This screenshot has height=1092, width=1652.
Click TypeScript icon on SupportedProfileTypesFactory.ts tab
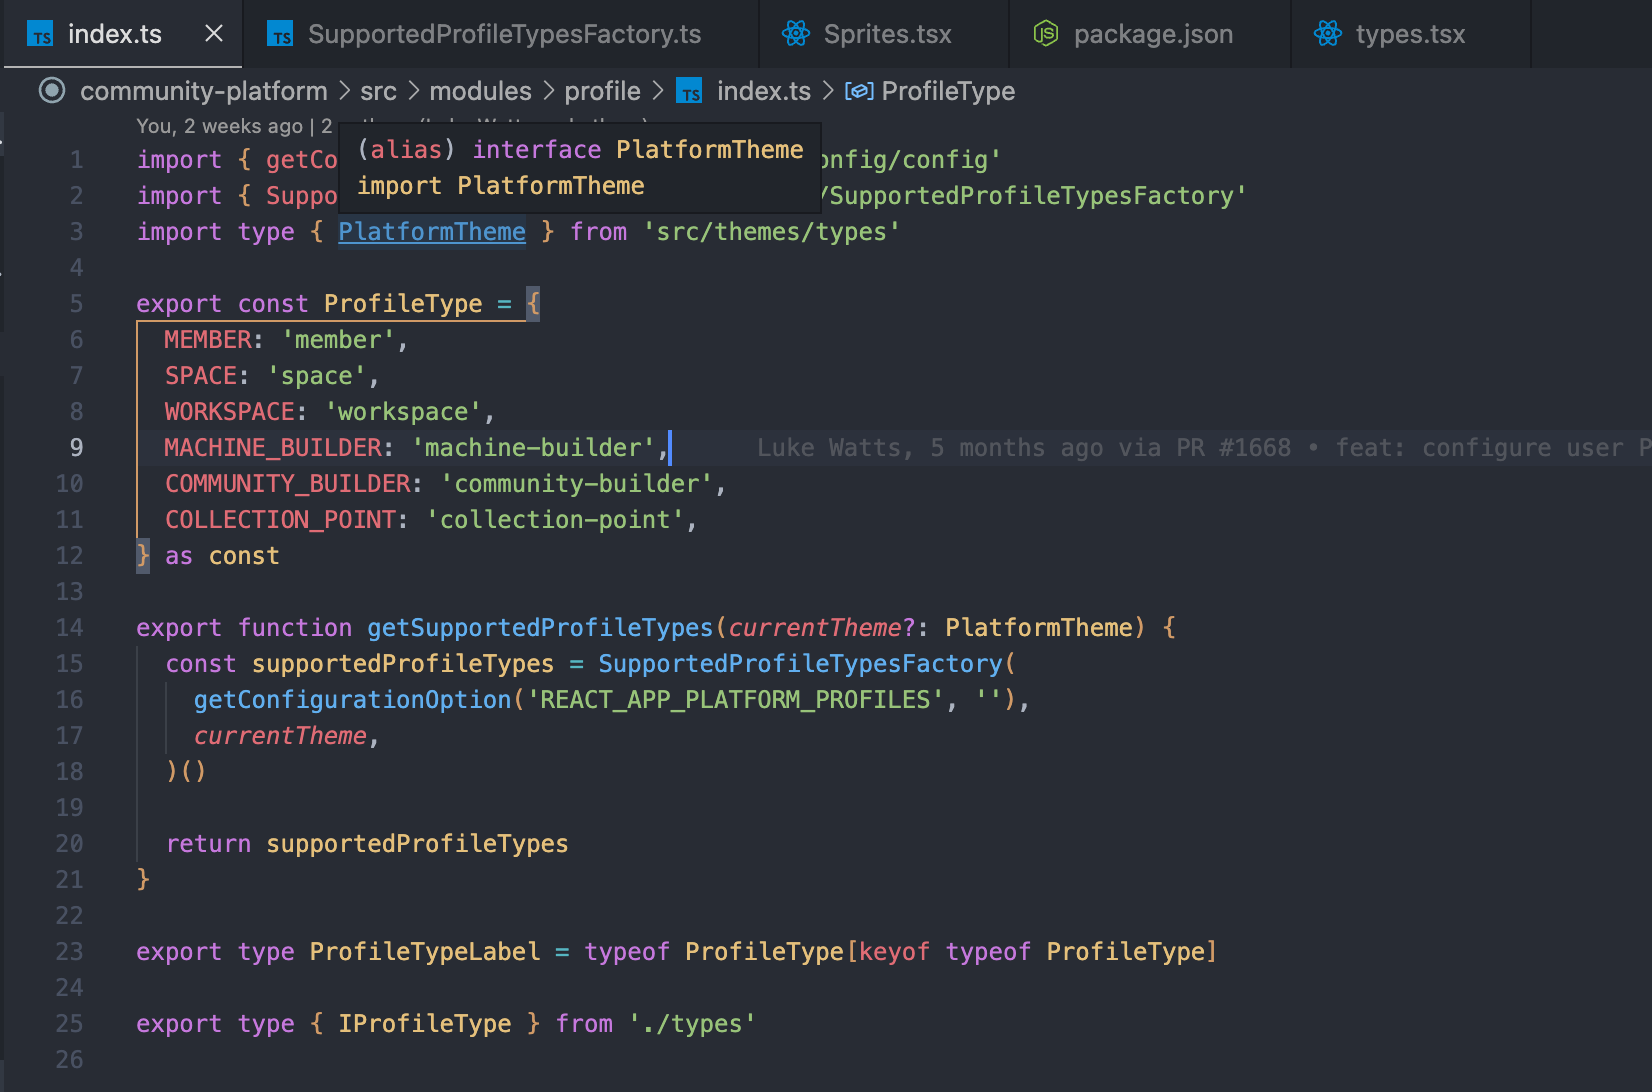[281, 35]
